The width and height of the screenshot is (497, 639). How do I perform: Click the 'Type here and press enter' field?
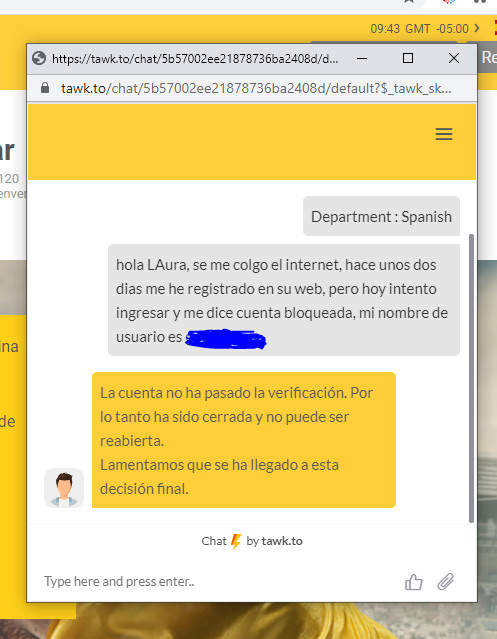pos(220,582)
